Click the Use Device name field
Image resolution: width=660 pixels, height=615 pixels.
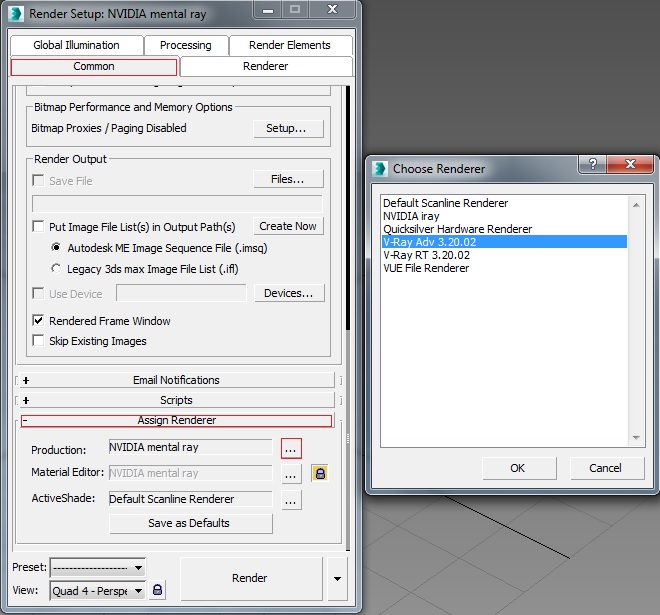[181, 293]
